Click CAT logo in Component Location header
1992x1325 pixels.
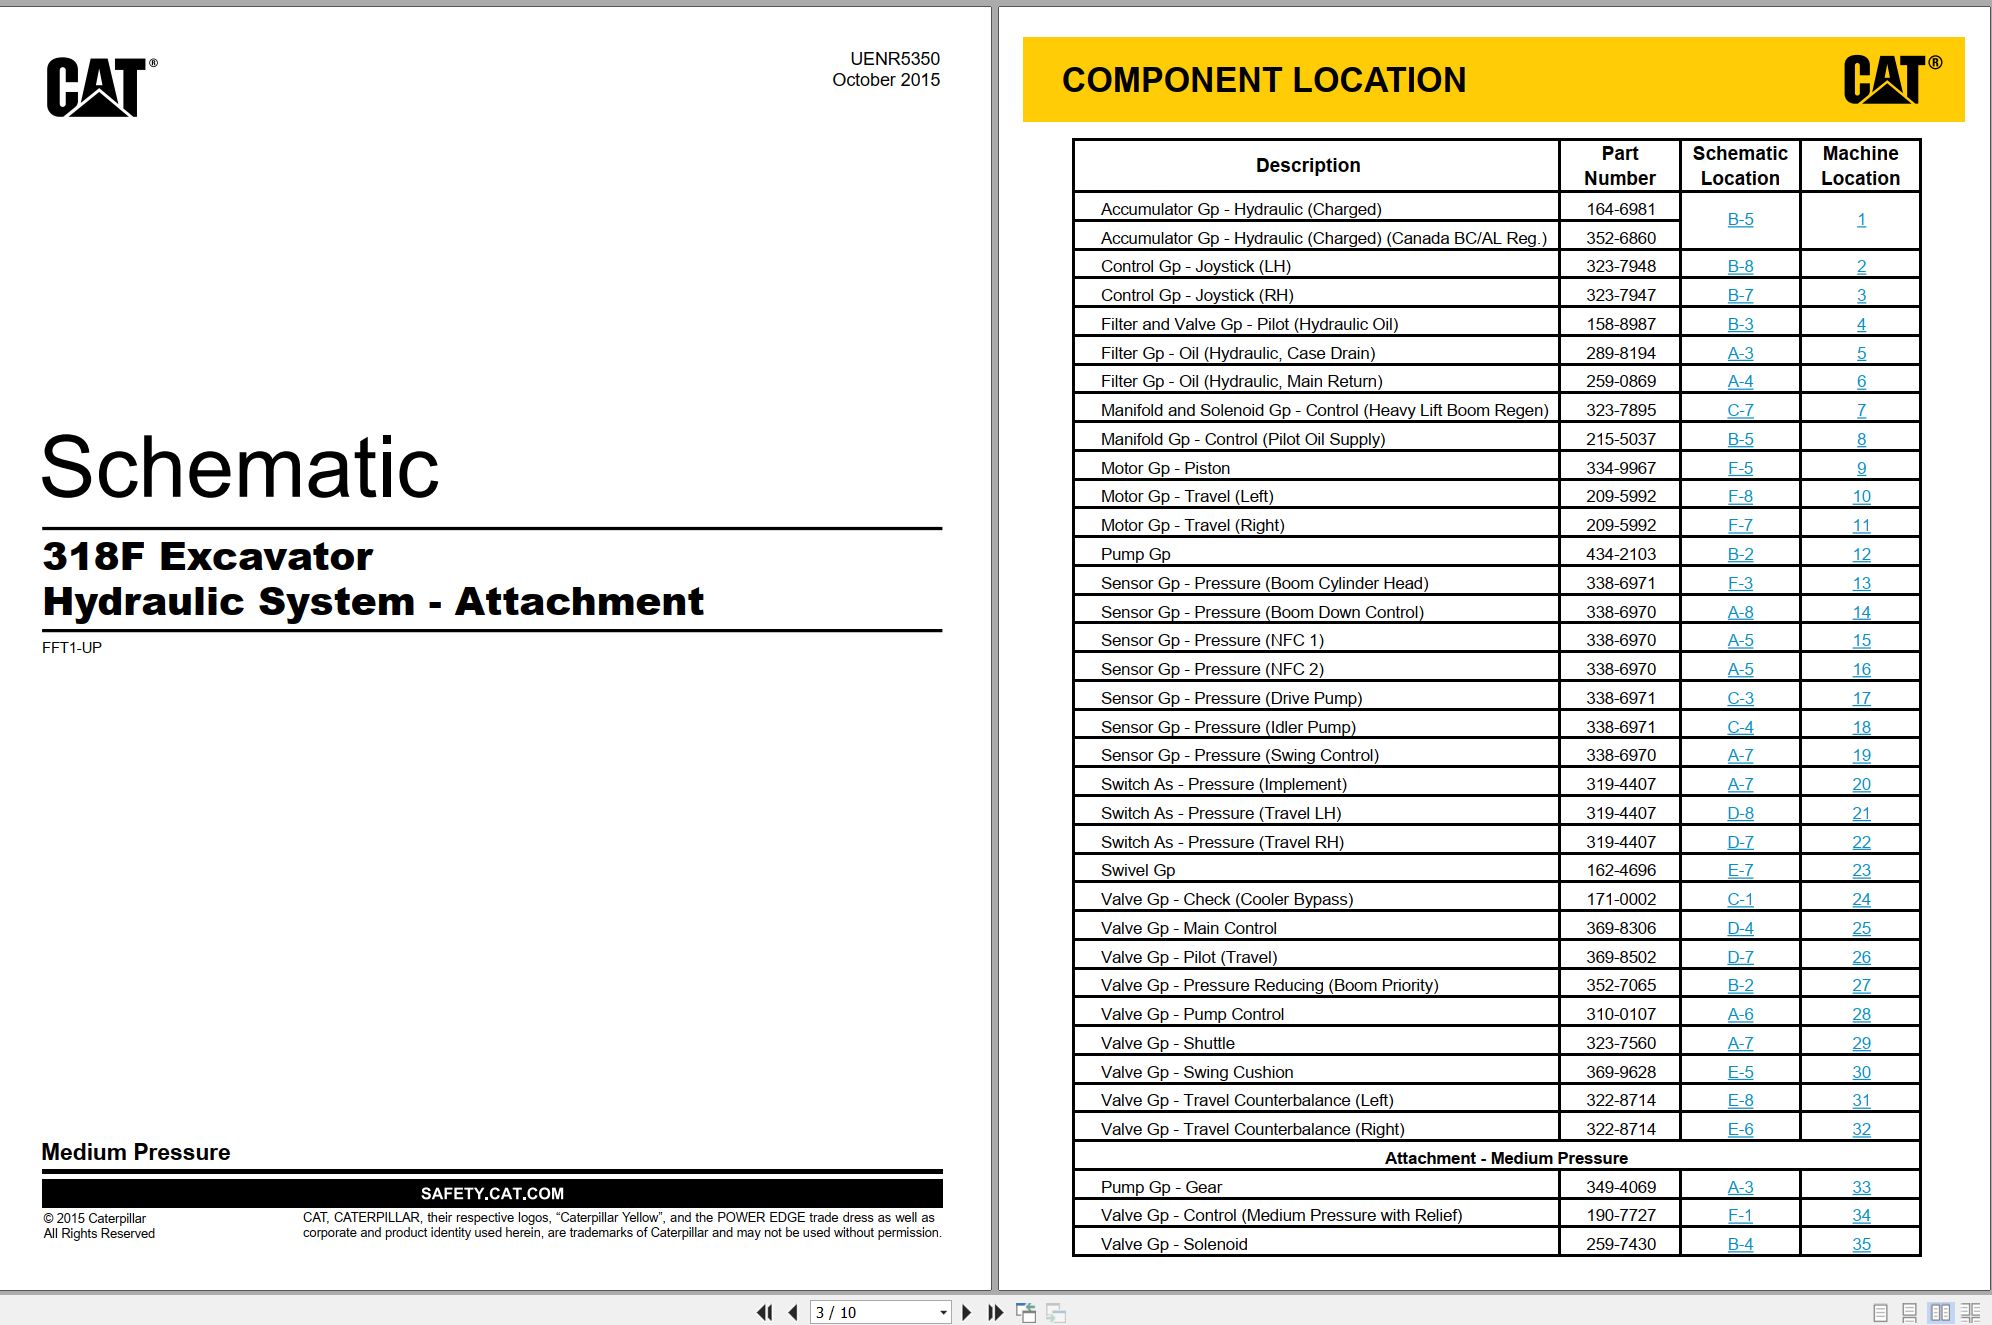pos(1891,79)
